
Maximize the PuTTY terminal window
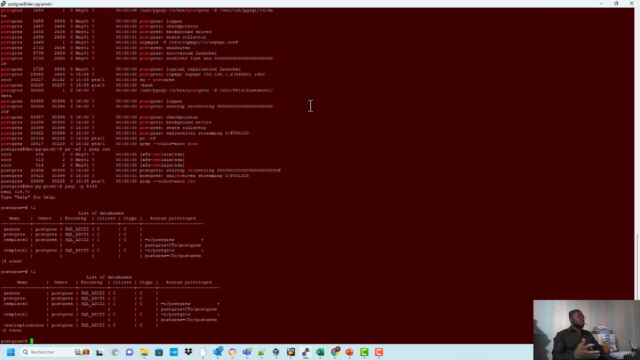tap(616, 4)
